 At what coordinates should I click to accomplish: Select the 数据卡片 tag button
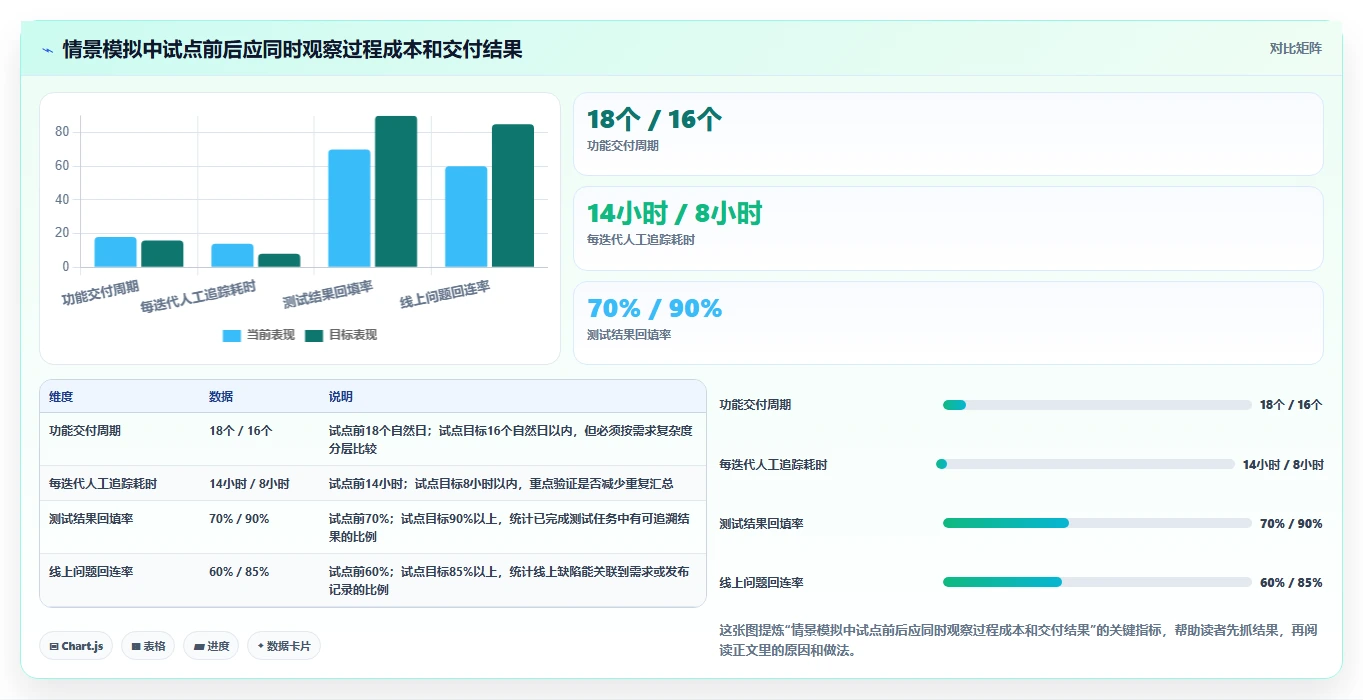284,646
